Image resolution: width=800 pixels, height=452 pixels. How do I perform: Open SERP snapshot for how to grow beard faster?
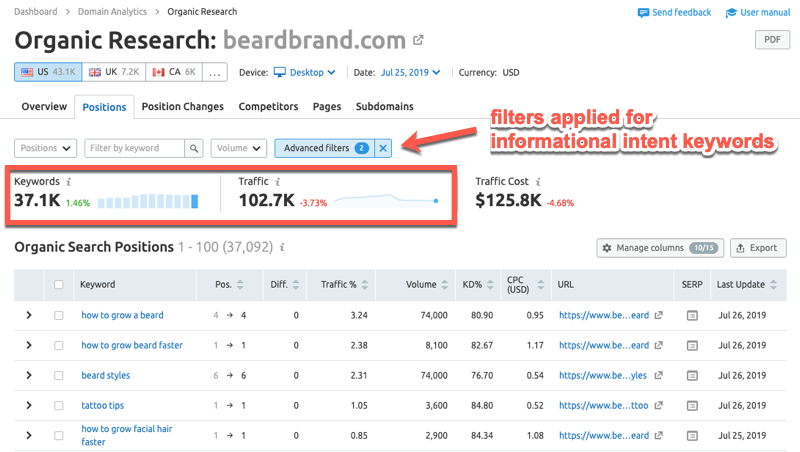coord(692,346)
